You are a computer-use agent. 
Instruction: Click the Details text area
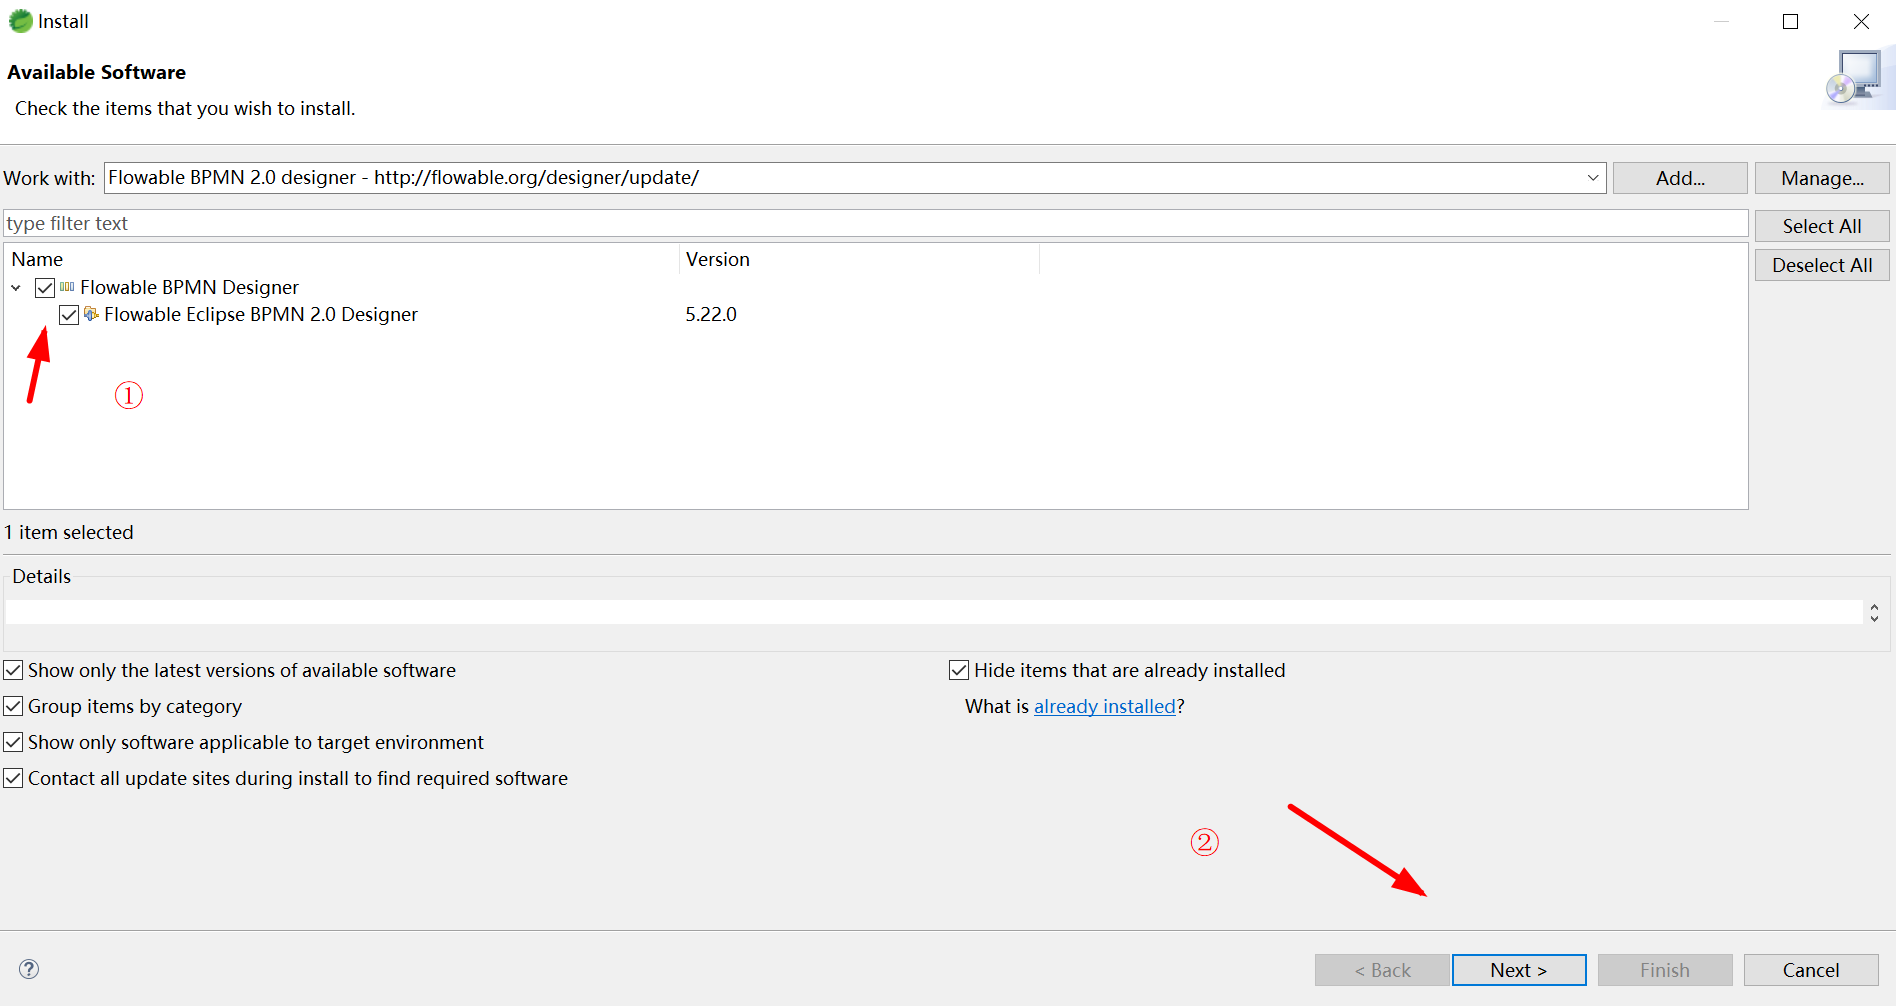pyautogui.click(x=934, y=612)
